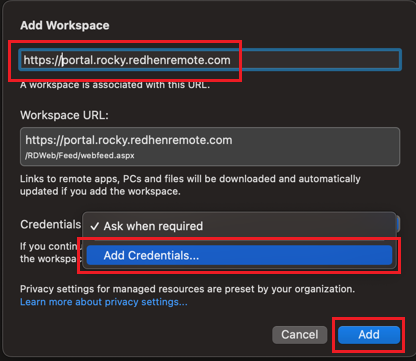Screen dimensions: 416x361
Task: Click the 'Workspace URL:' label
Action: coord(64,115)
